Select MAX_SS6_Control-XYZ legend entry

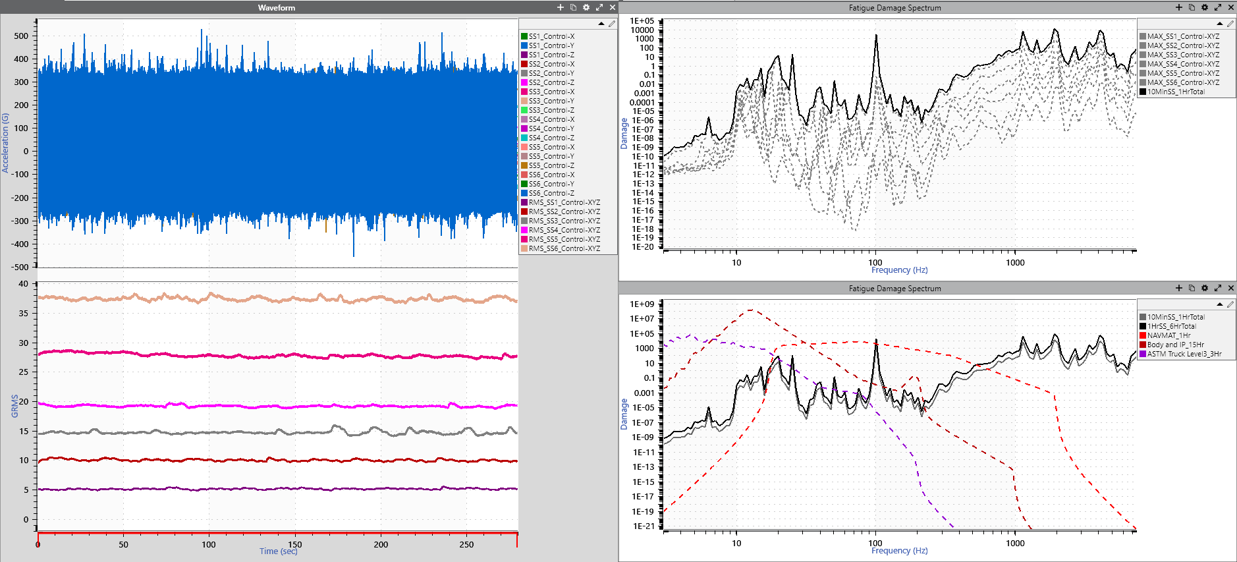[x=1180, y=83]
